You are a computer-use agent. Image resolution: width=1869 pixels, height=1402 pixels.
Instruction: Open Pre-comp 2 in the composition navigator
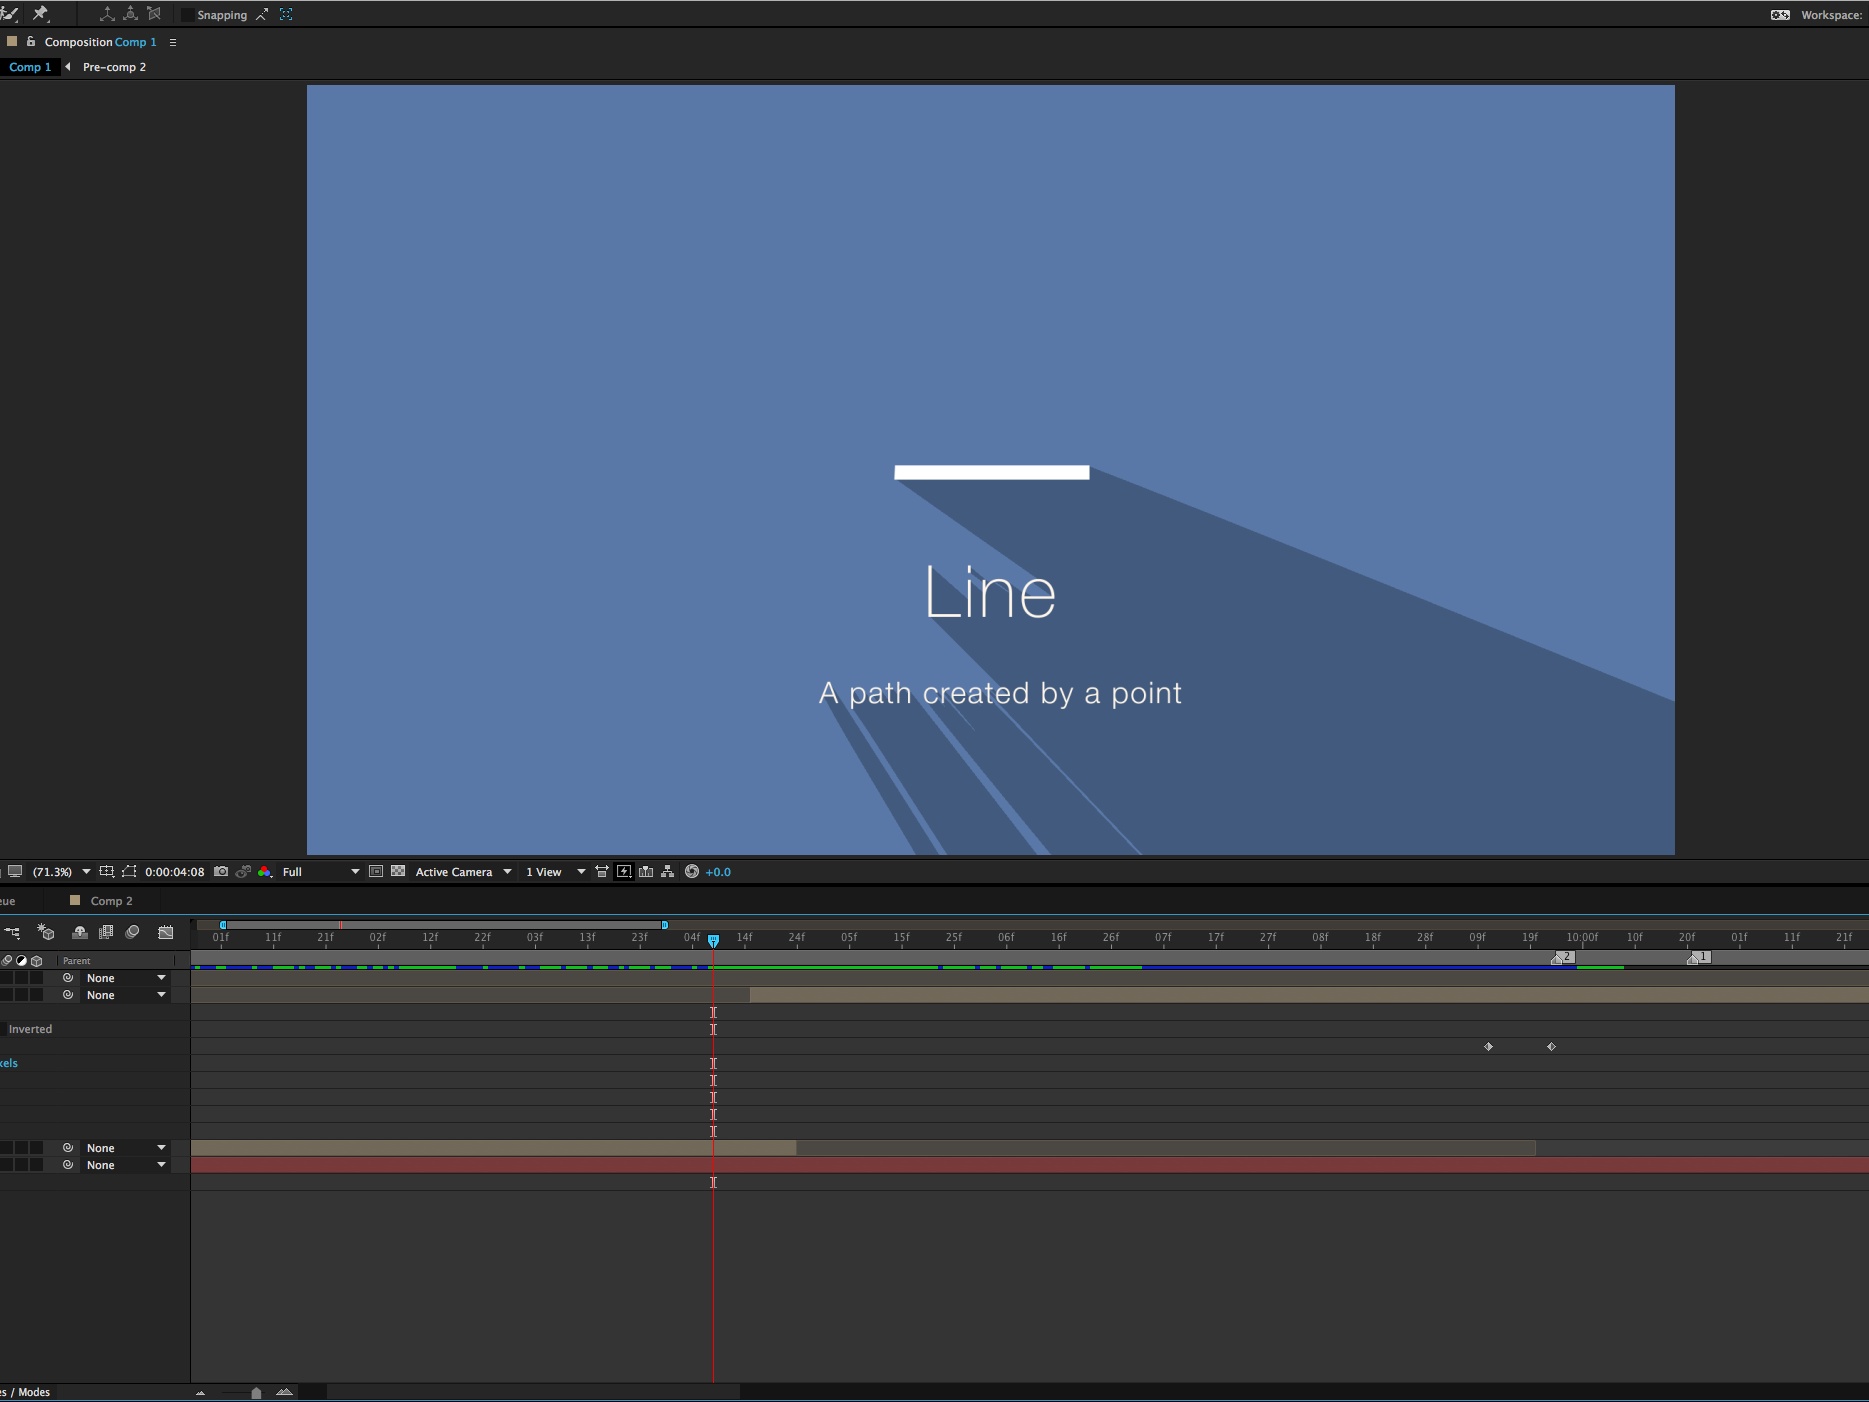pos(114,67)
